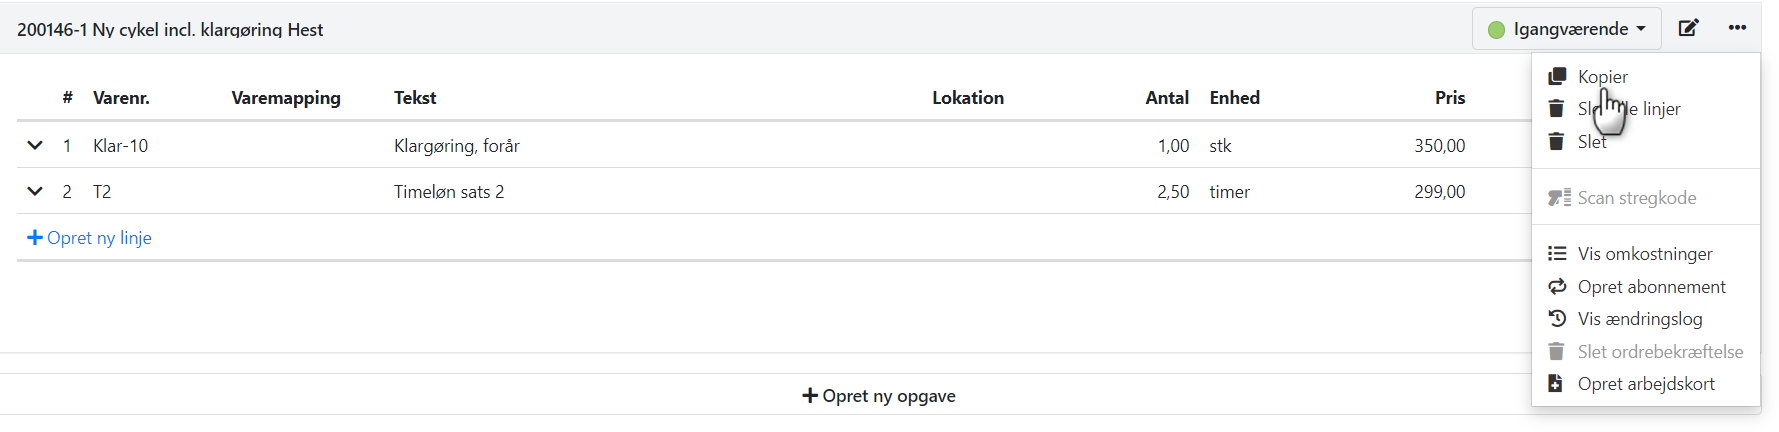Click trash icon for Slet alle linjer
Screen dimensions: 1779x432
[x=1556, y=109]
